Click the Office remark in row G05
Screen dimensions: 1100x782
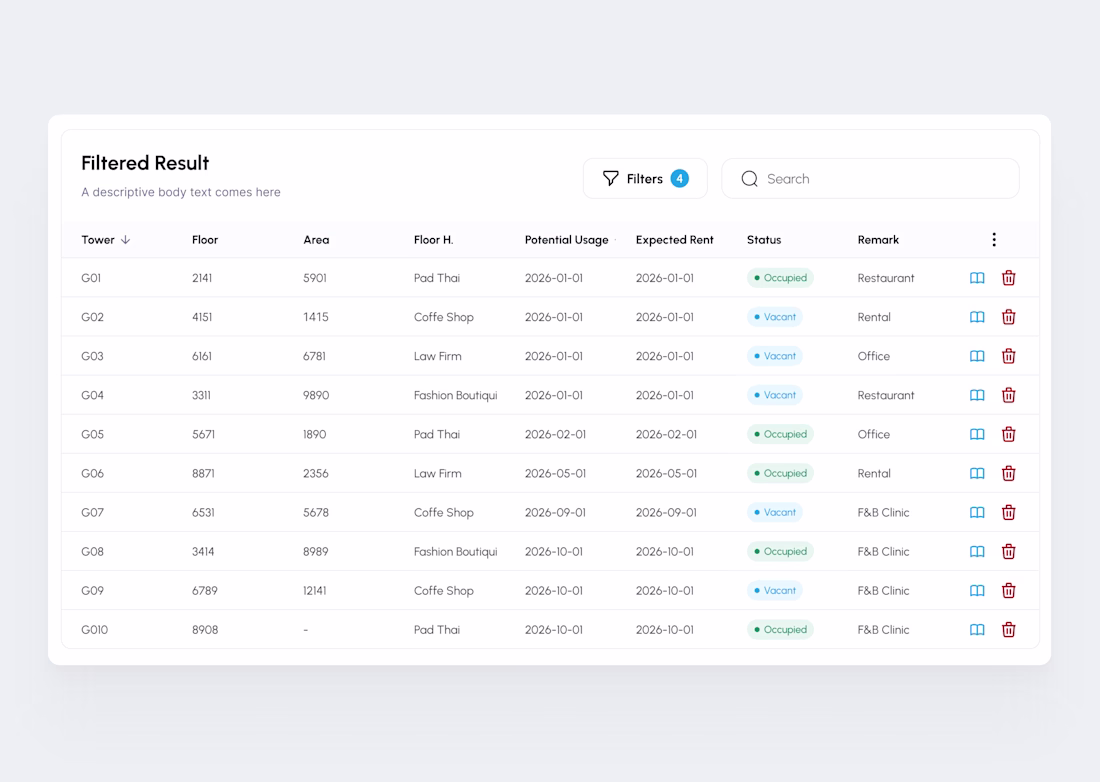(x=874, y=434)
